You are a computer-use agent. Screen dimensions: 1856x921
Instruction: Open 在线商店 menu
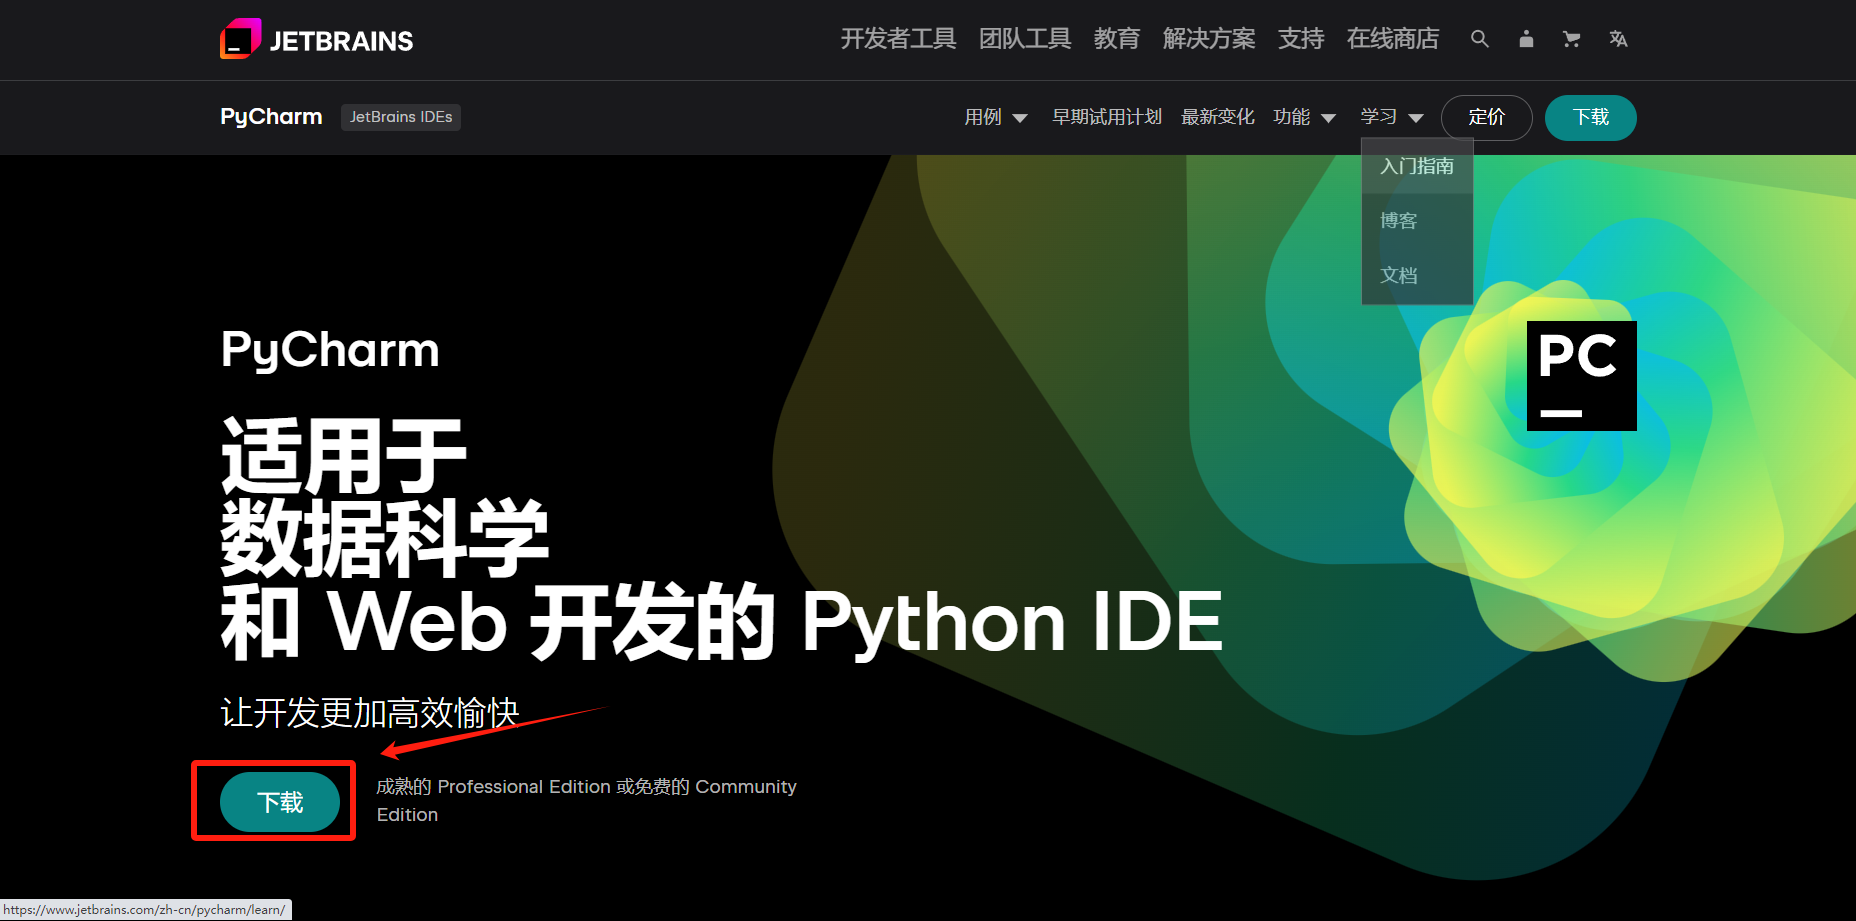pos(1393,39)
